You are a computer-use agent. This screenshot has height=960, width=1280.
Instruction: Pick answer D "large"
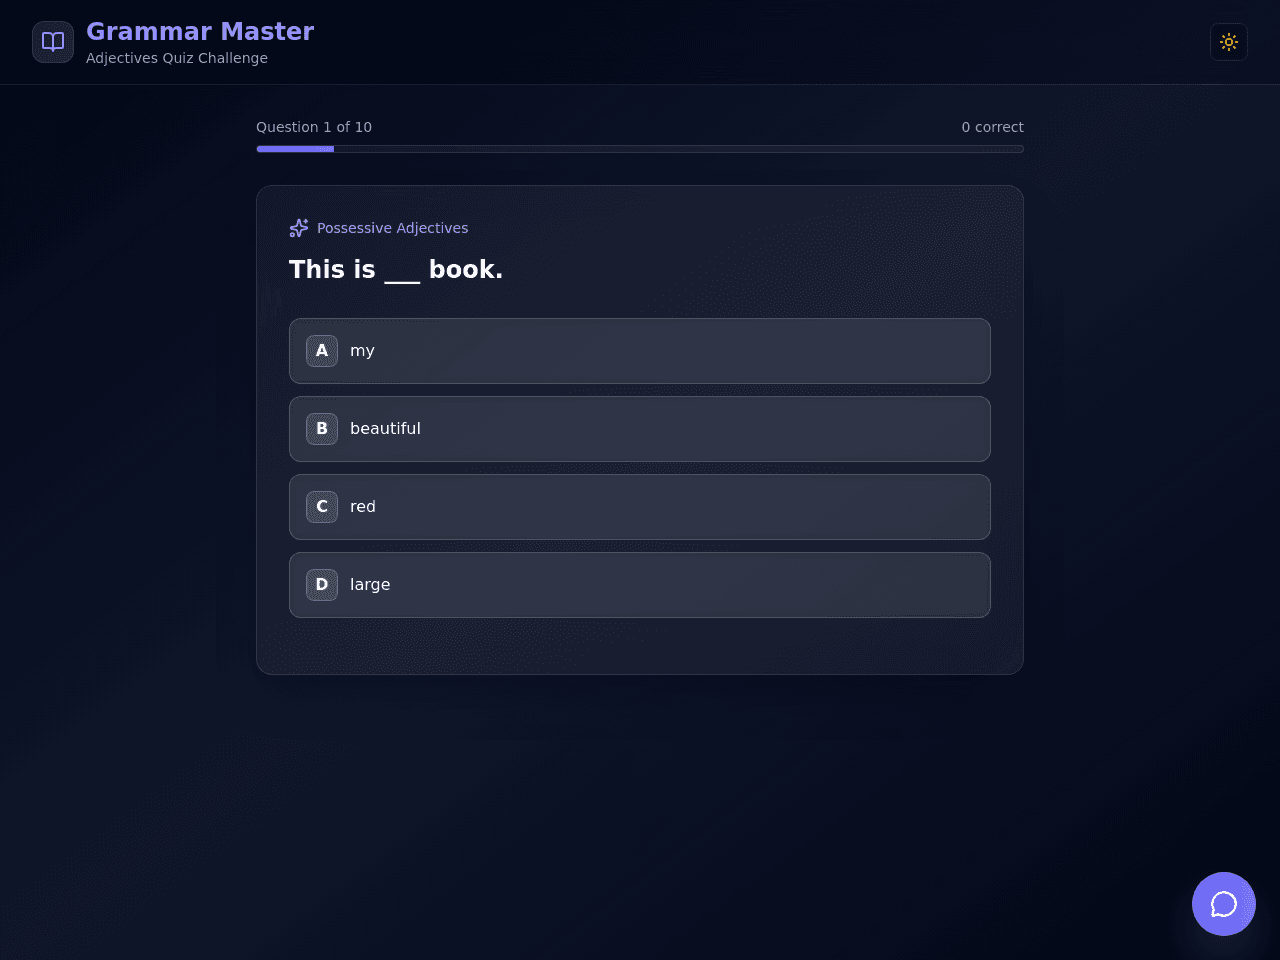point(640,585)
